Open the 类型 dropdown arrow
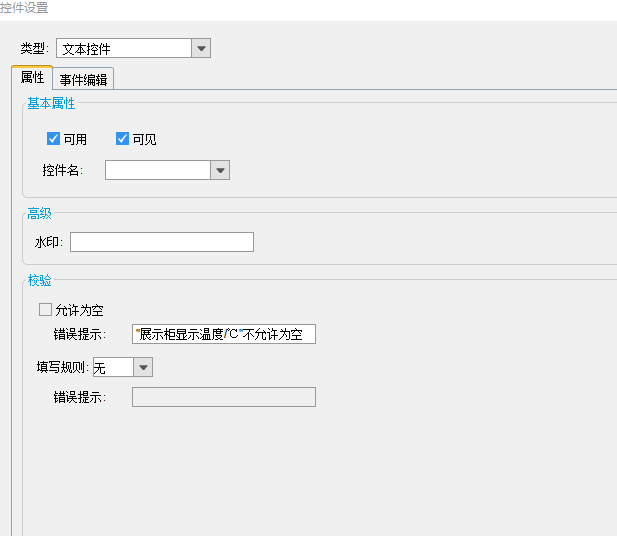 pyautogui.click(x=201, y=48)
